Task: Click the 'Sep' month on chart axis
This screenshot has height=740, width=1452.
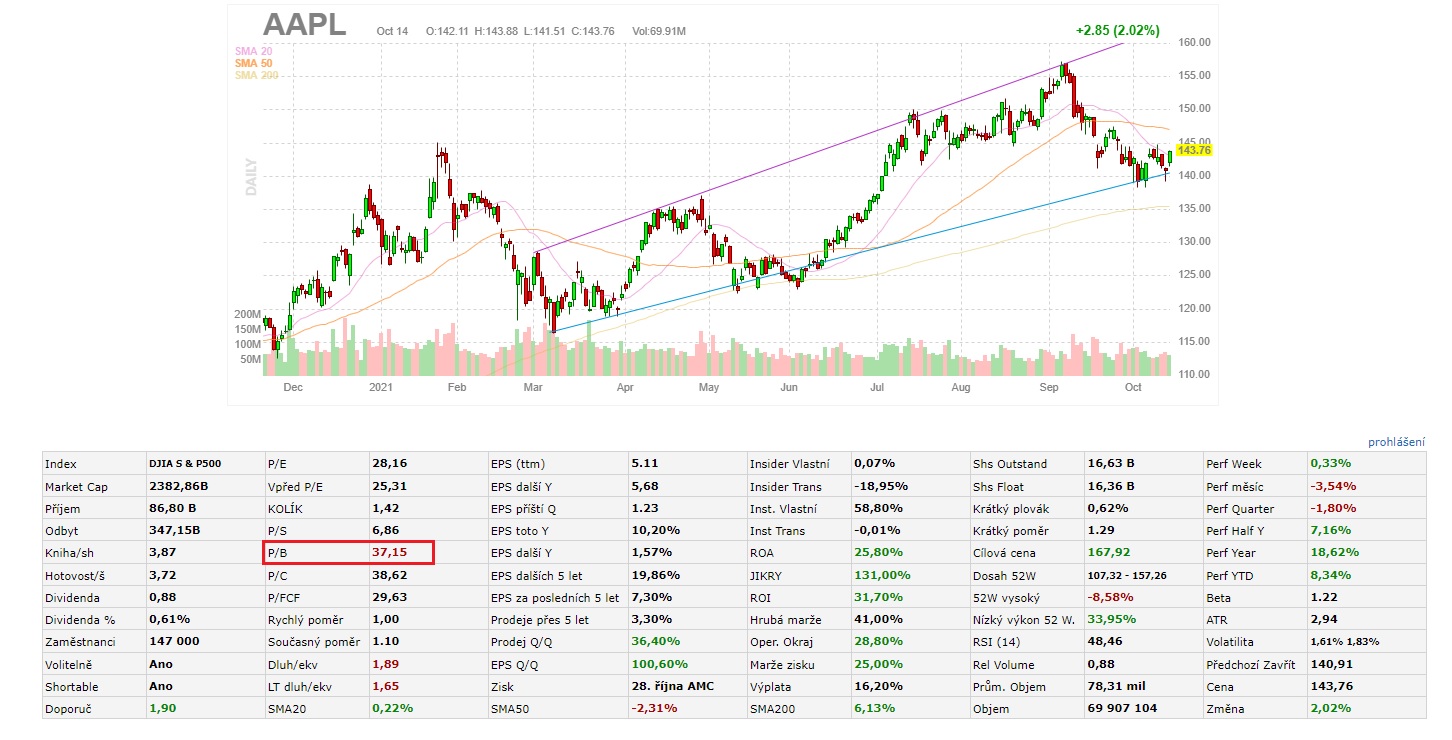Action: click(x=1049, y=386)
